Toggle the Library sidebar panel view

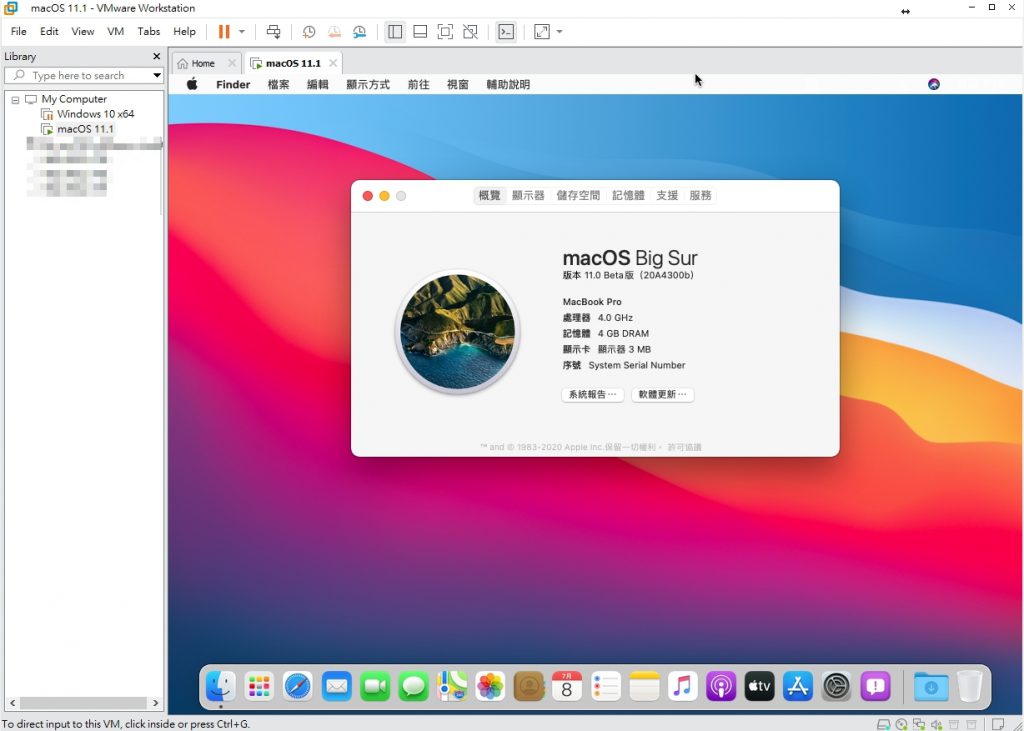tap(395, 32)
